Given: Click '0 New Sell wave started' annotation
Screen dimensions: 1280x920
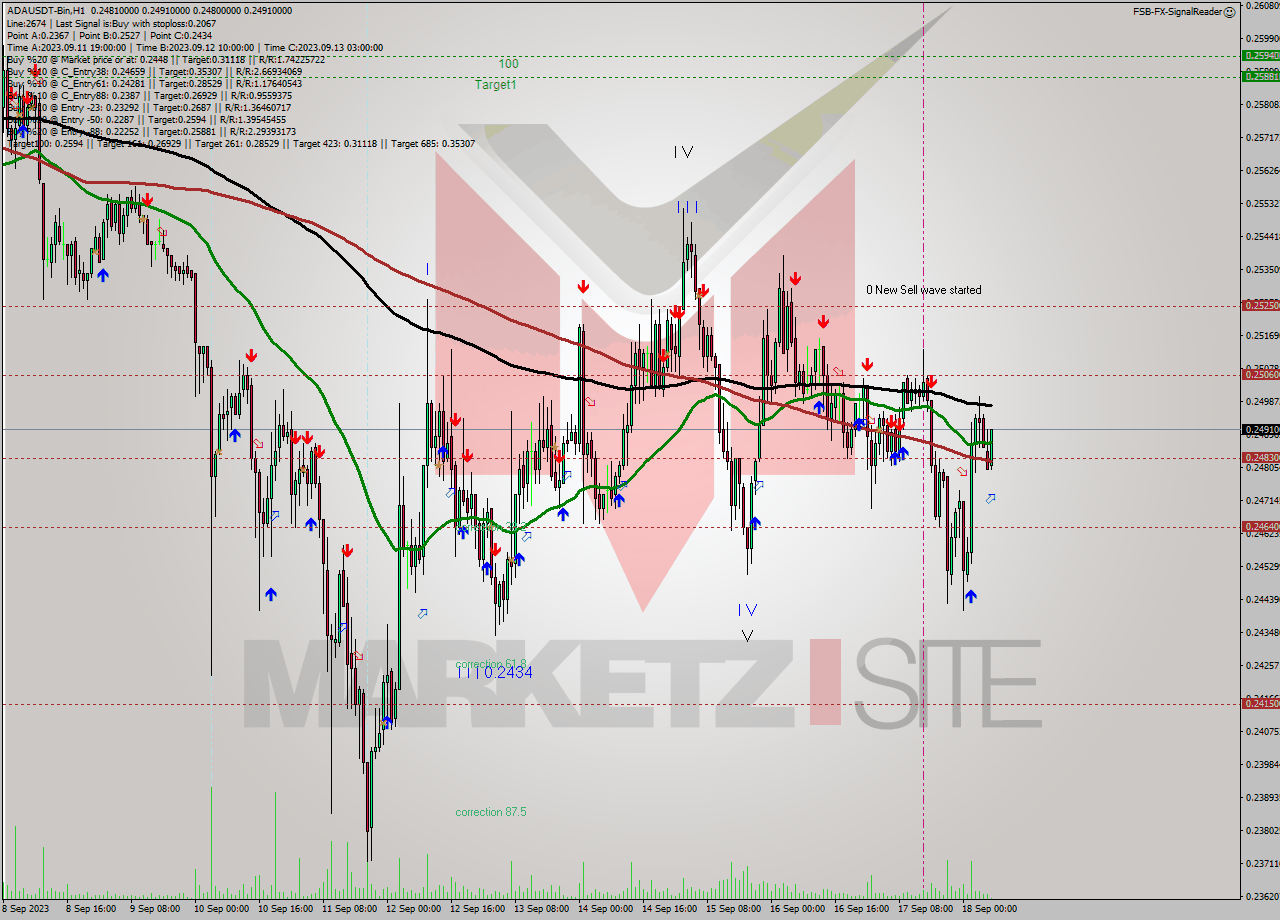Looking at the screenshot, I should click(924, 290).
